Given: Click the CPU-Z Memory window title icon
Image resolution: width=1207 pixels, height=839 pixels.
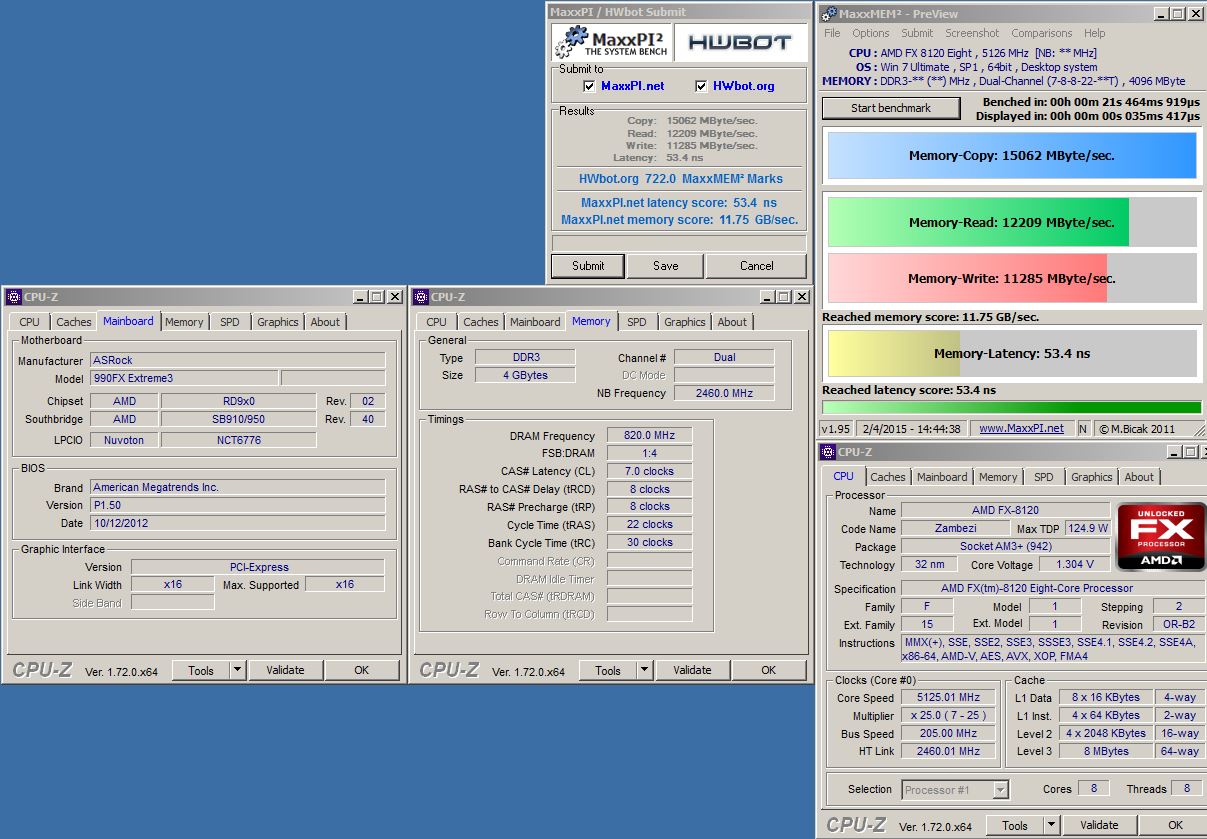Looking at the screenshot, I should pyautogui.click(x=421, y=297).
